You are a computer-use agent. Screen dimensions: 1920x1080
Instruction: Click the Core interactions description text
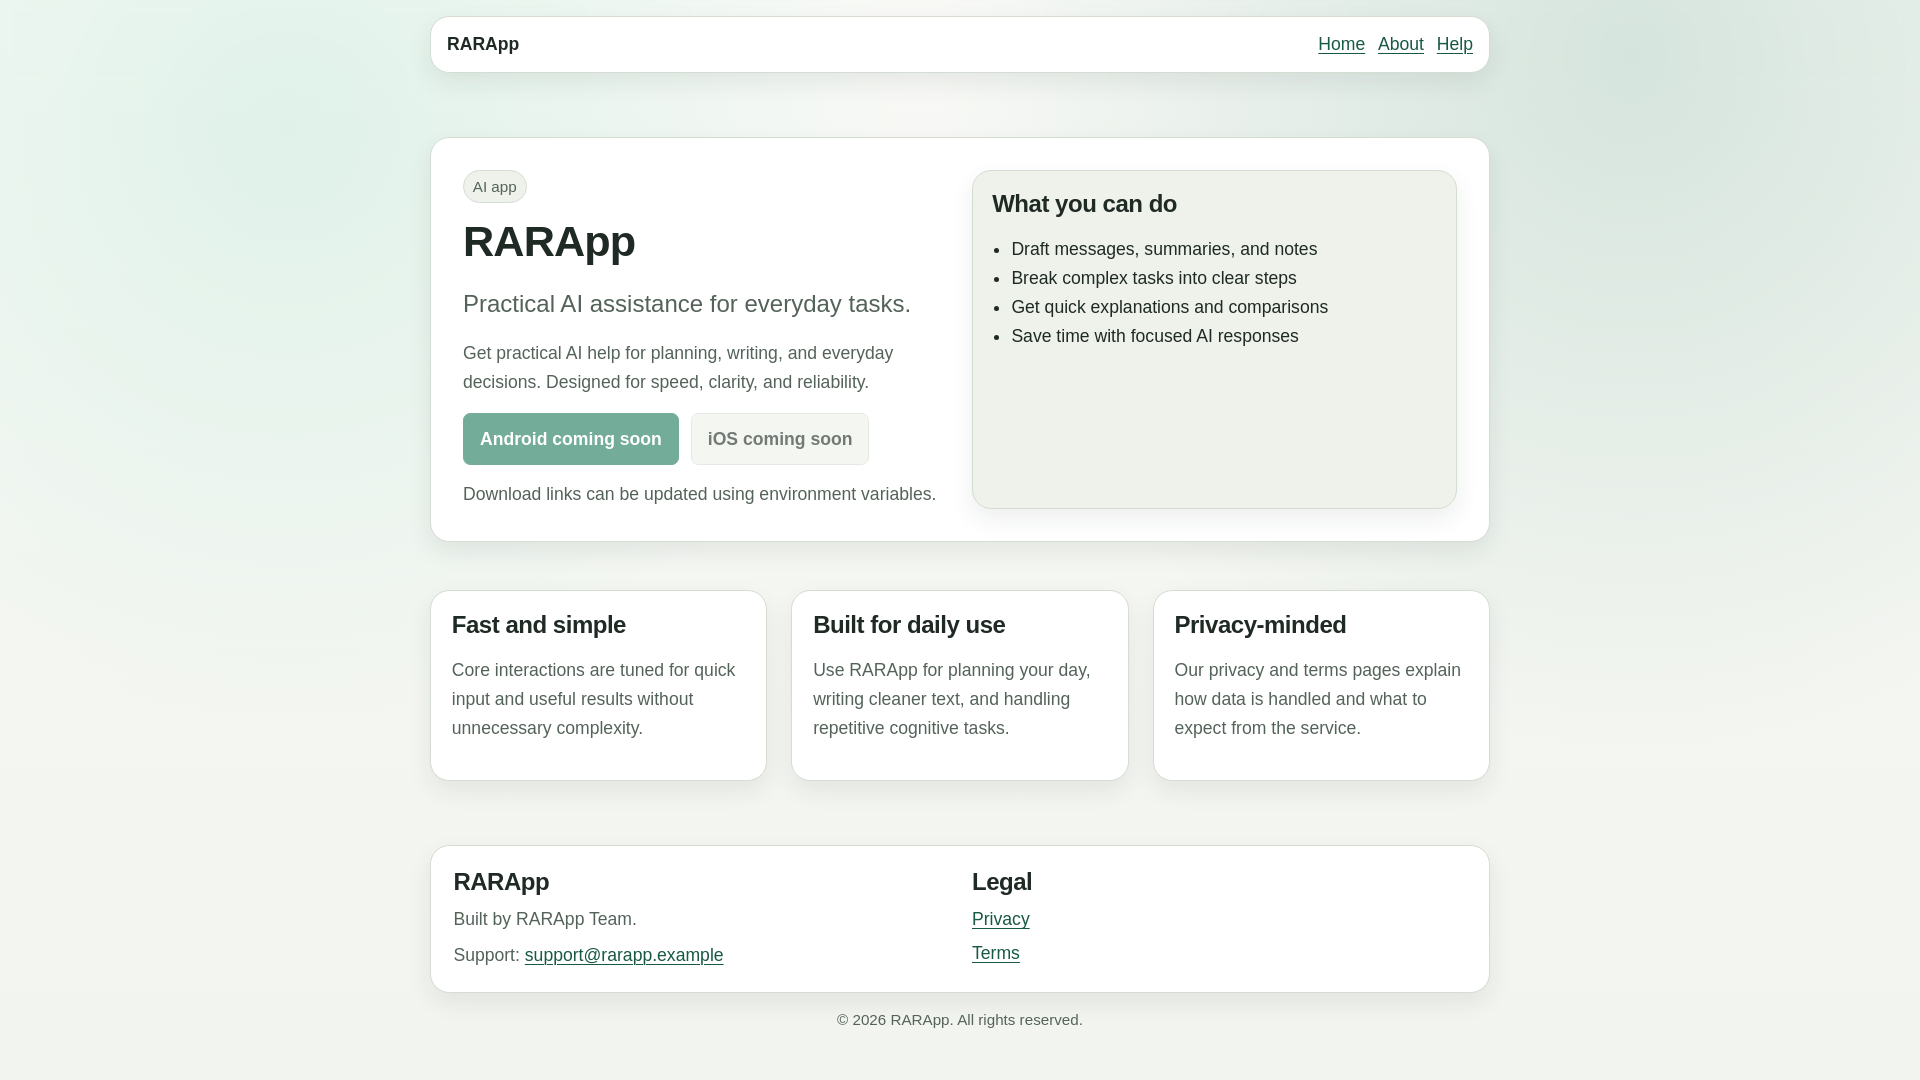tap(594, 699)
